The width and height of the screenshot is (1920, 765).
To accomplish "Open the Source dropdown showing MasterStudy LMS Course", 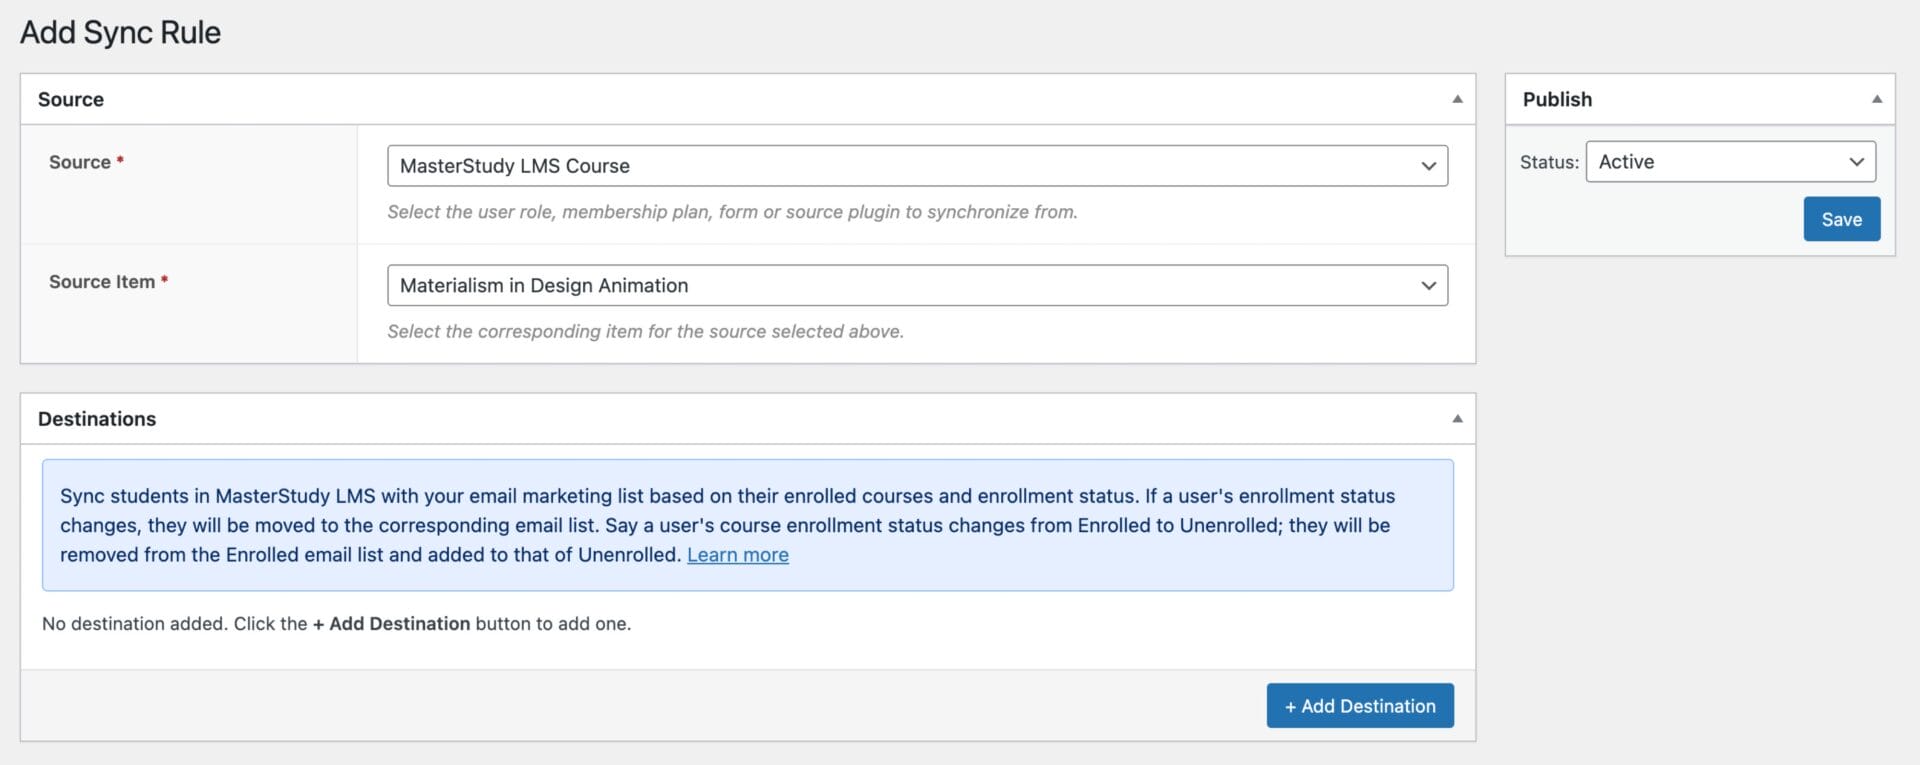I will 917,166.
